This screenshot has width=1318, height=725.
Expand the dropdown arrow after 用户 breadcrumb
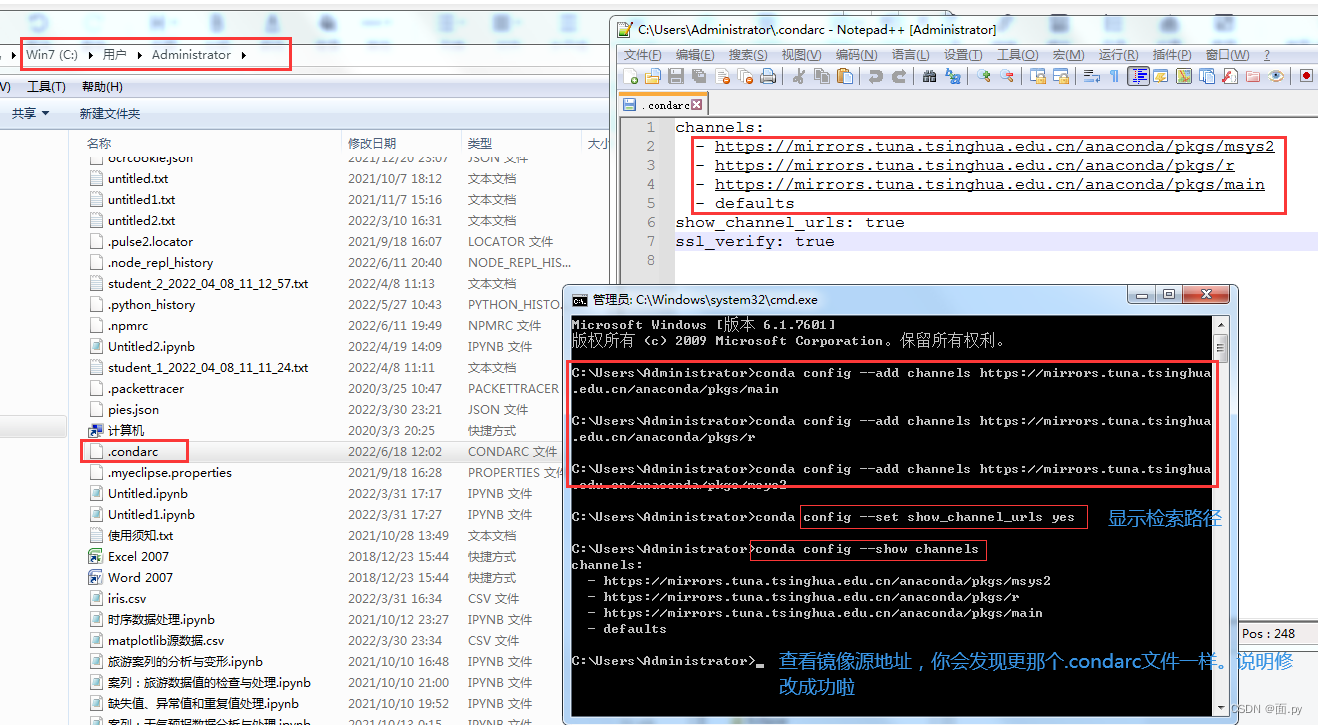(140, 55)
